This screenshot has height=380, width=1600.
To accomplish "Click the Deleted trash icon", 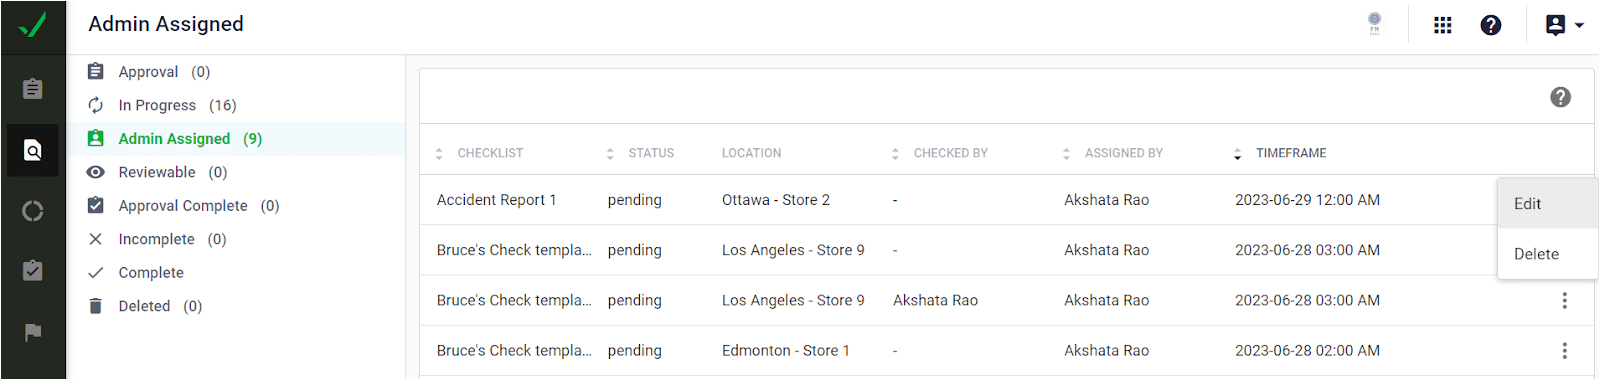I will coord(96,306).
